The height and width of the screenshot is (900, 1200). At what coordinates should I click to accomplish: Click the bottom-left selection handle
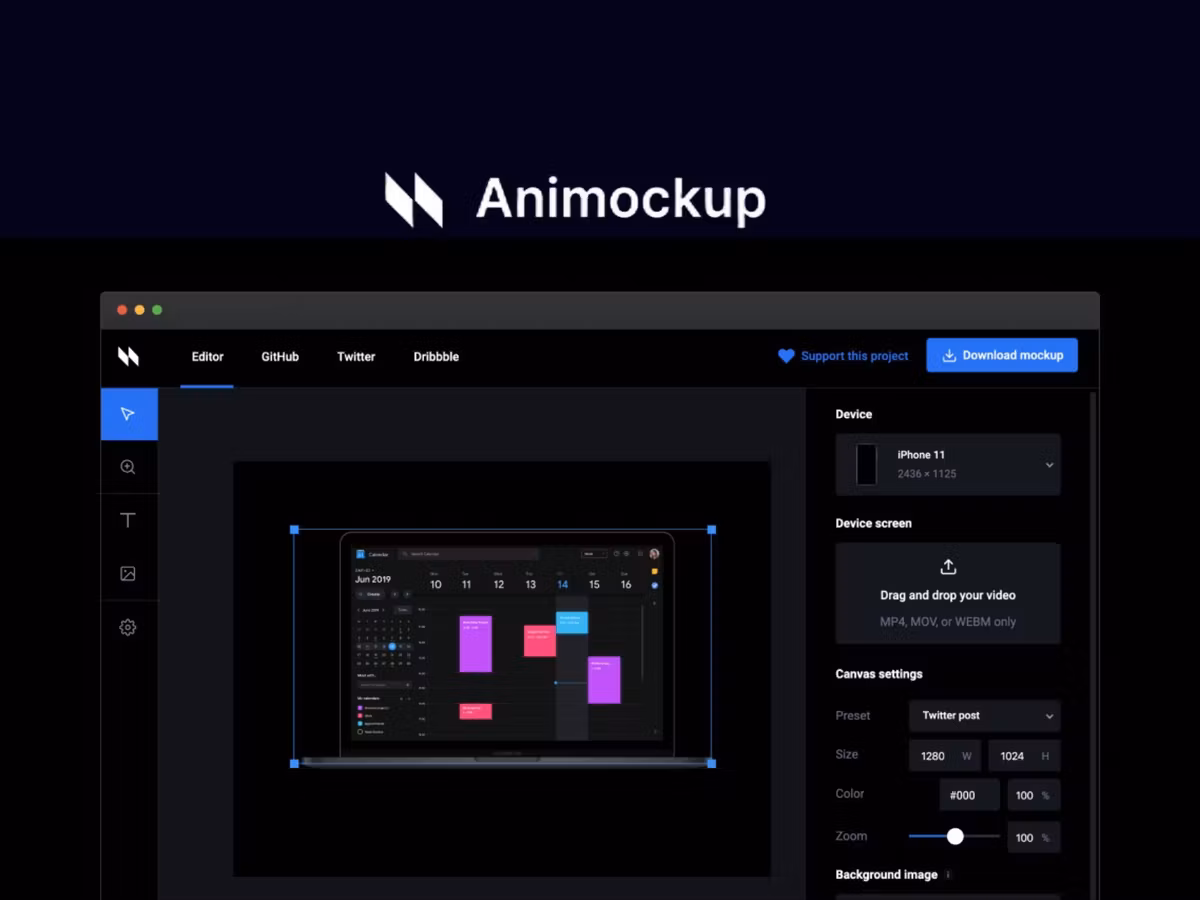[x=294, y=763]
